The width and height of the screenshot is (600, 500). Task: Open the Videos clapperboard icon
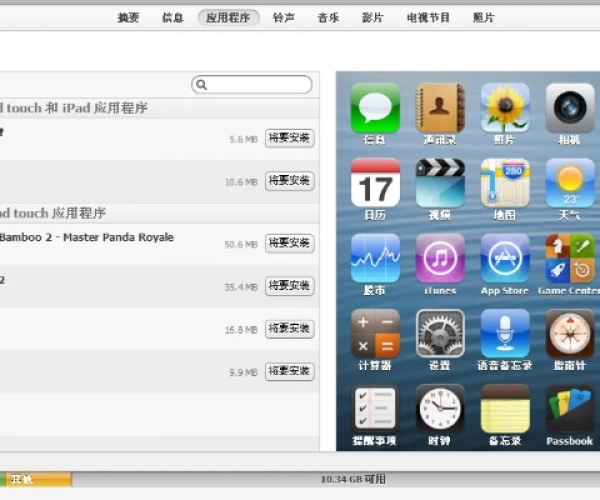click(x=440, y=183)
